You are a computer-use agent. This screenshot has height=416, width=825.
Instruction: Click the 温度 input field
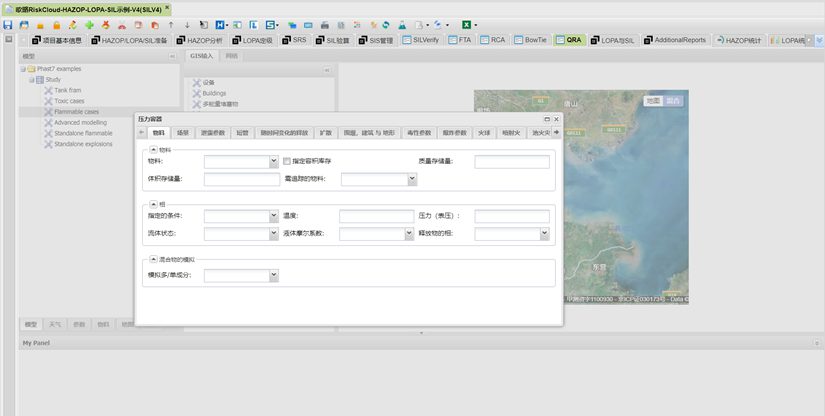coord(376,216)
